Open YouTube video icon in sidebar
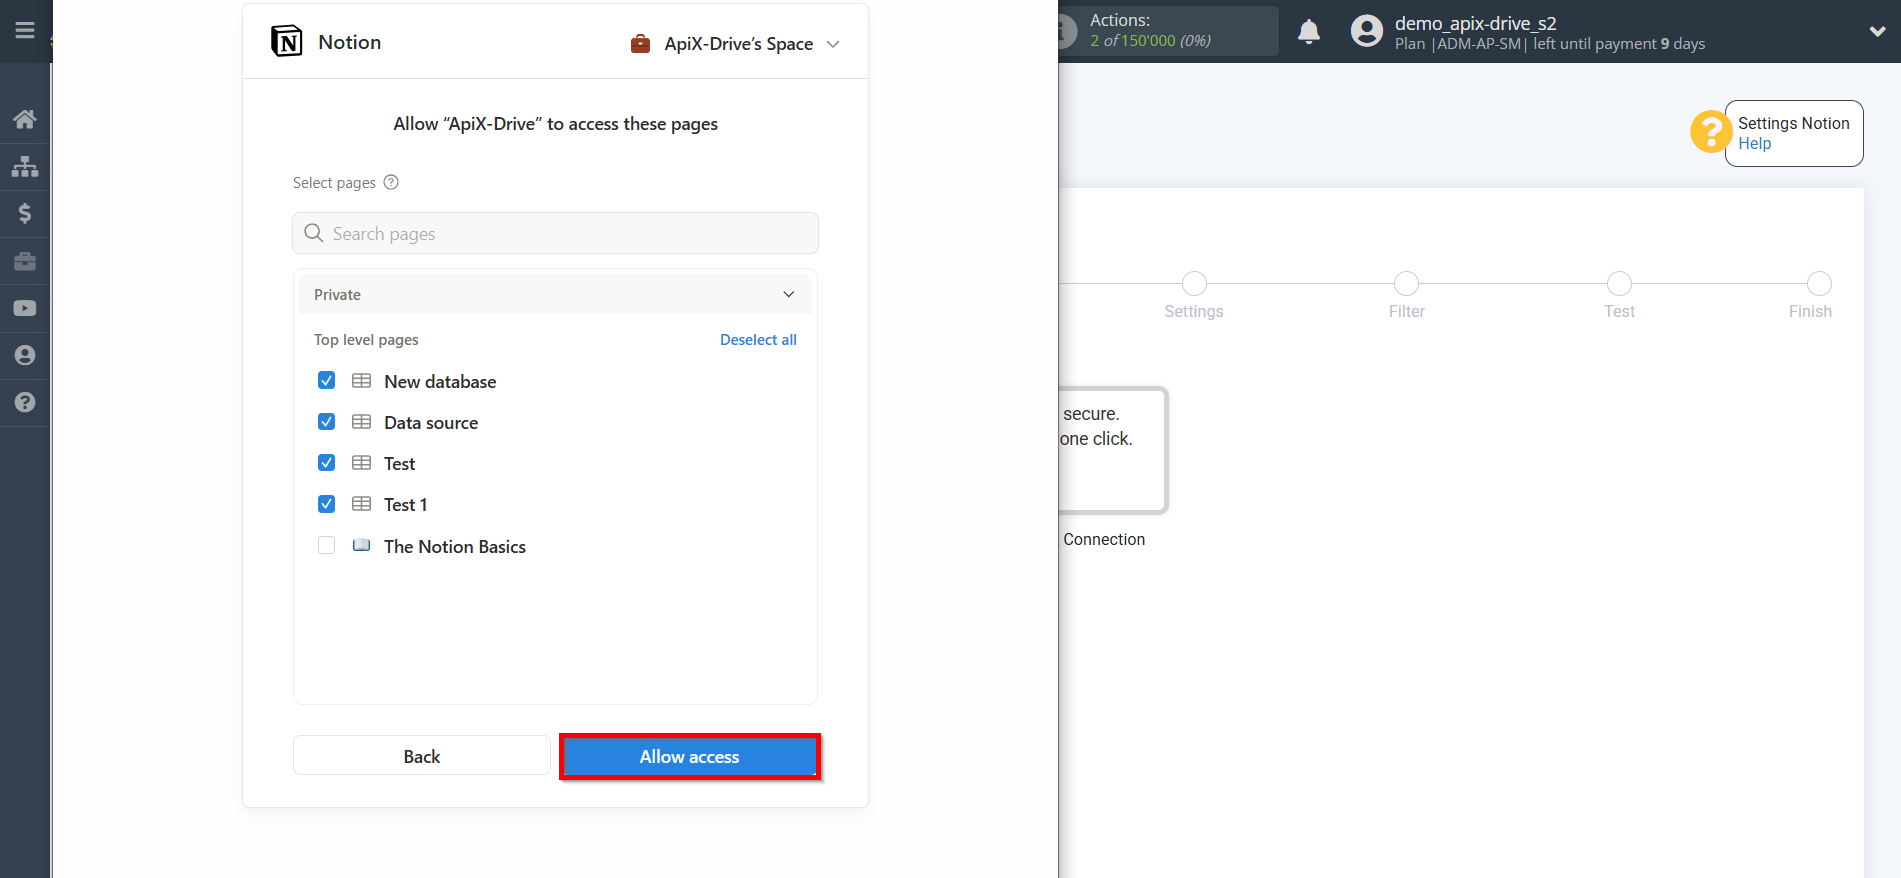 click(x=25, y=308)
